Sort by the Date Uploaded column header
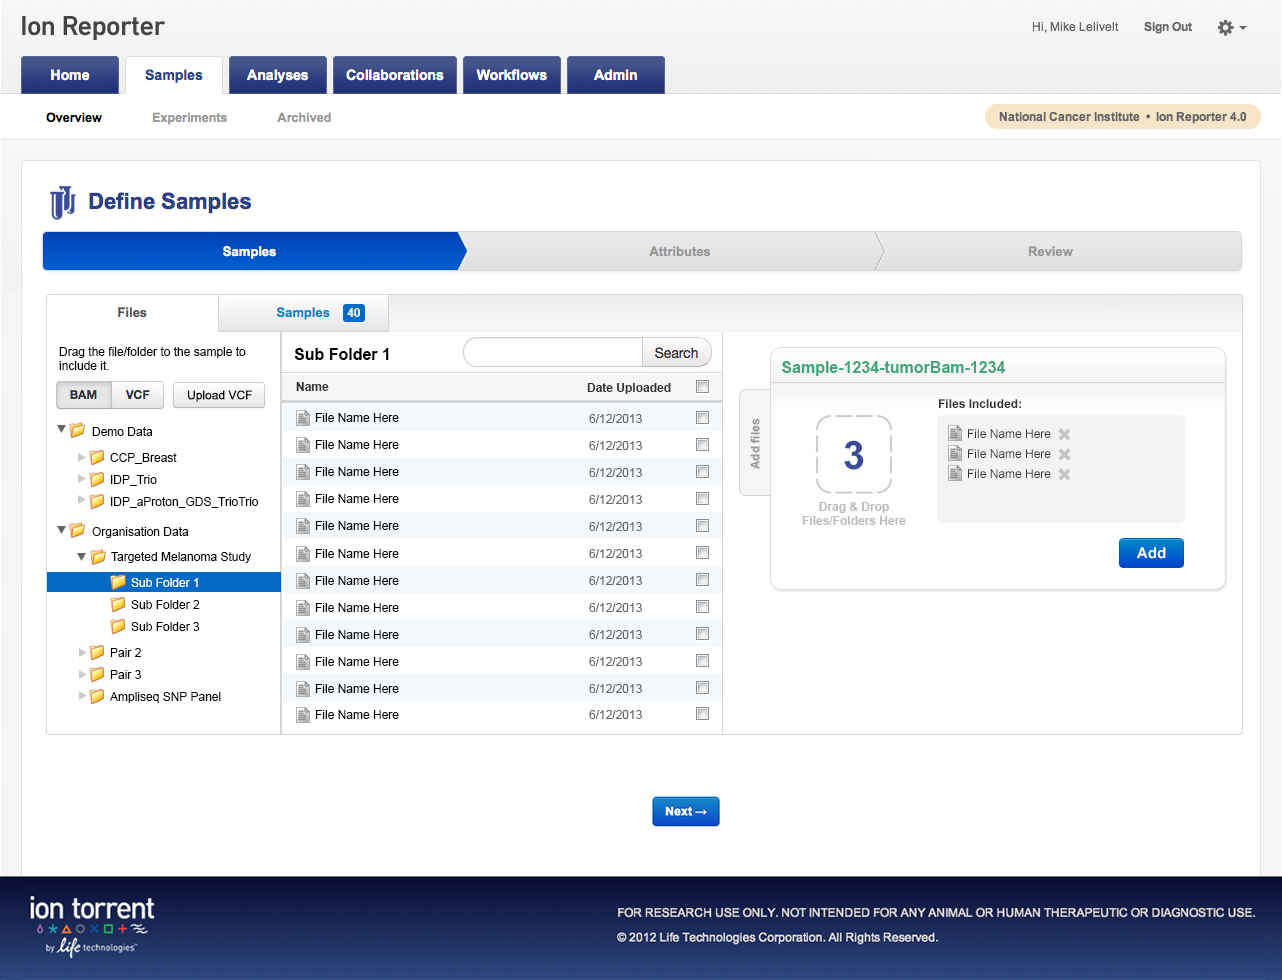1282x980 pixels. [x=629, y=387]
